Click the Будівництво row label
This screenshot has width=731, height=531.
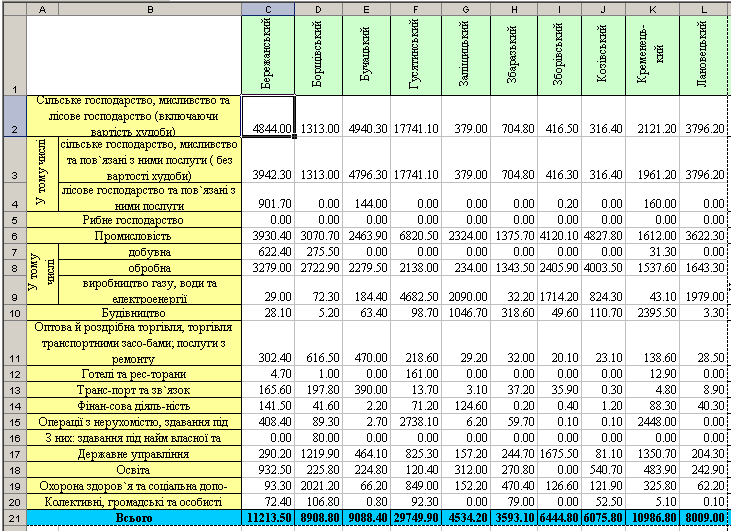click(x=134, y=313)
